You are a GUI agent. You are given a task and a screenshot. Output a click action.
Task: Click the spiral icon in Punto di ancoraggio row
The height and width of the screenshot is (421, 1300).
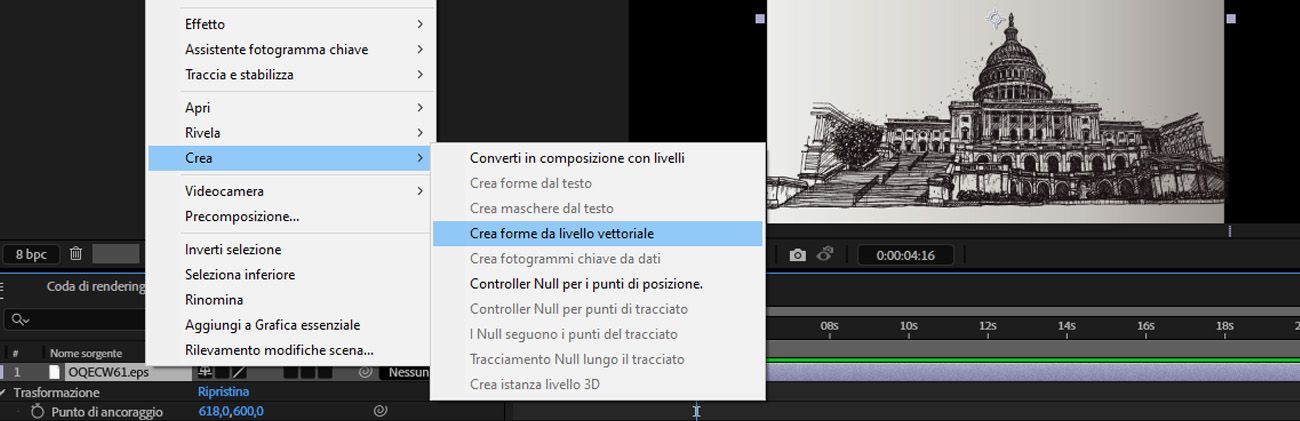coord(380,411)
